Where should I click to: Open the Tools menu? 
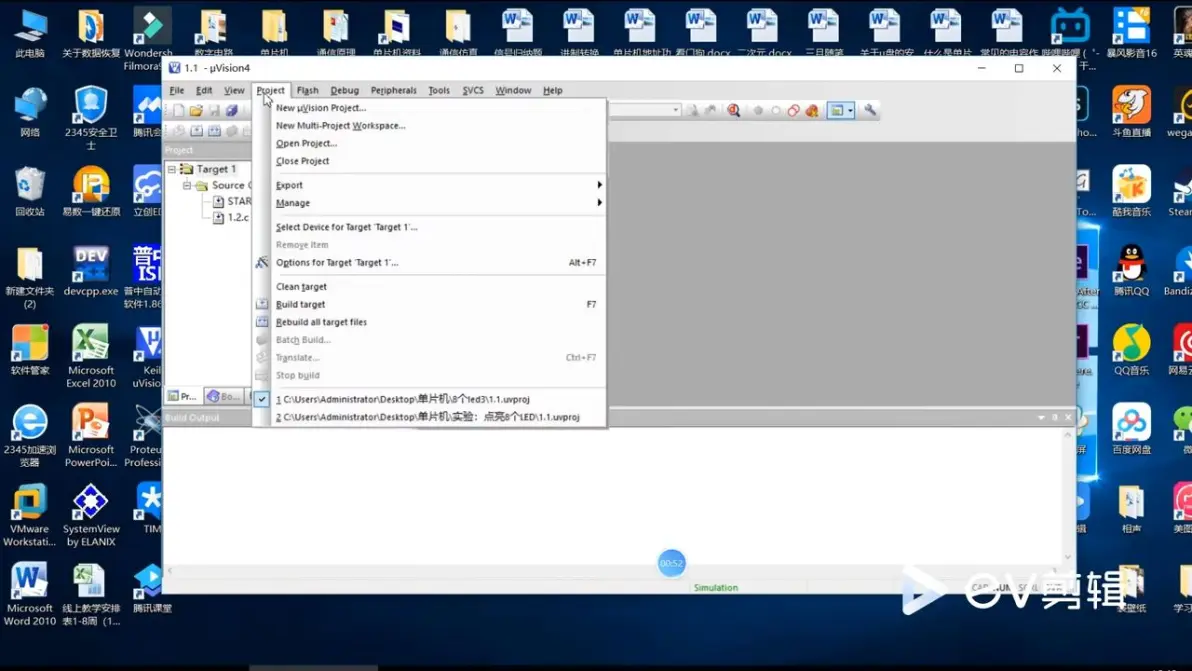(x=439, y=90)
